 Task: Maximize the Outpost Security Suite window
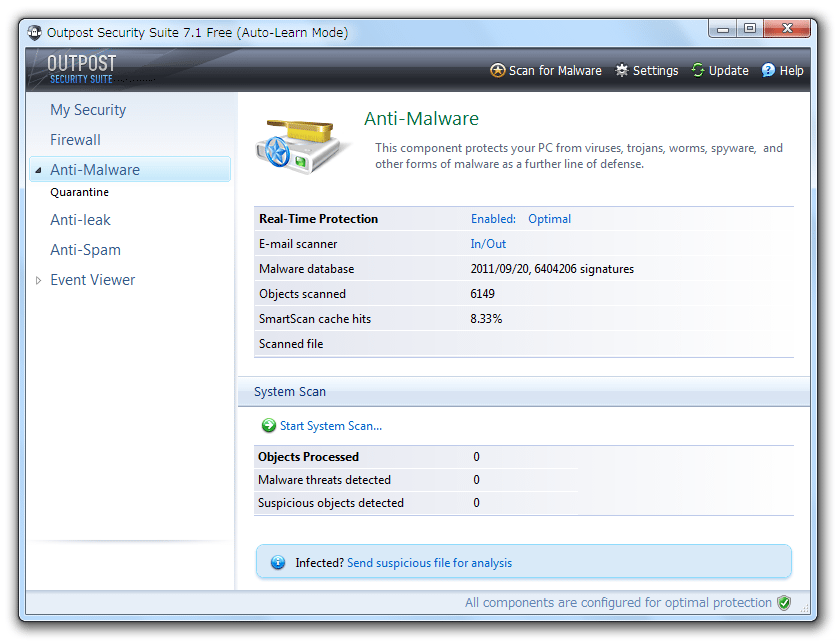click(x=750, y=29)
